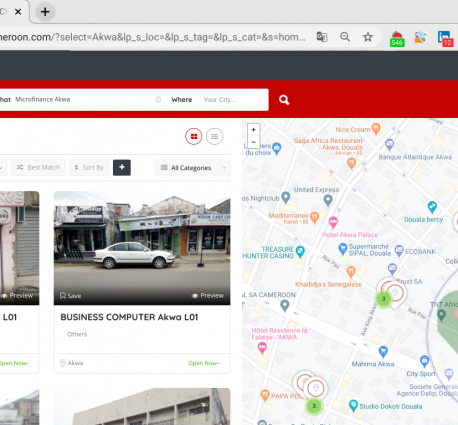Click the listing marker near Trust SA

click(395, 293)
